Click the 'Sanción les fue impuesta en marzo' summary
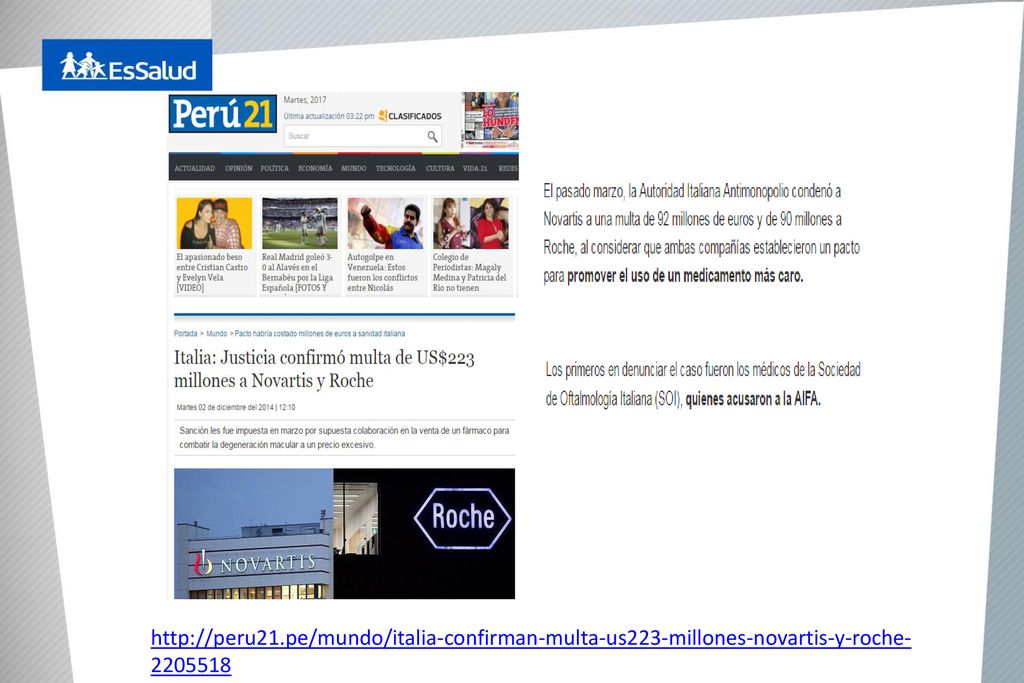The width and height of the screenshot is (1024, 683). click(x=344, y=437)
